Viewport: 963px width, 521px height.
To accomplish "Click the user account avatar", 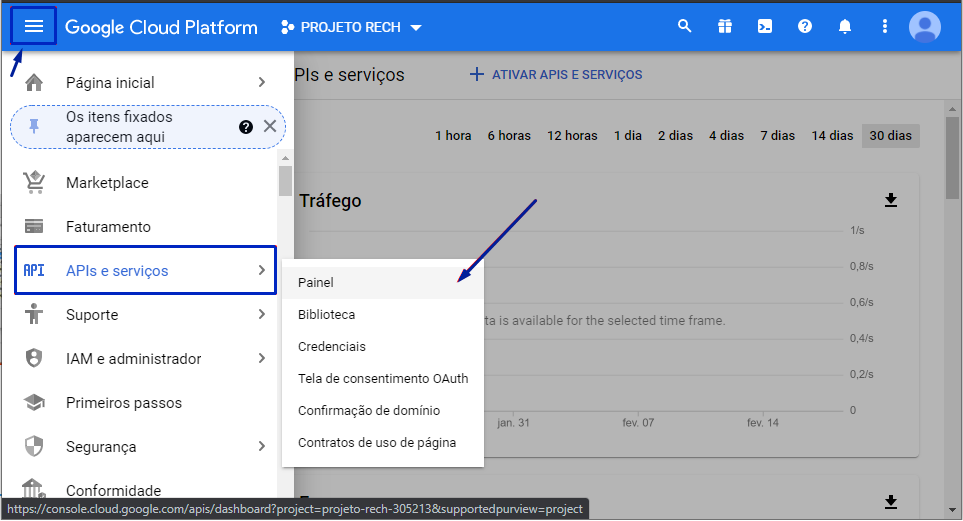I will pos(925,27).
